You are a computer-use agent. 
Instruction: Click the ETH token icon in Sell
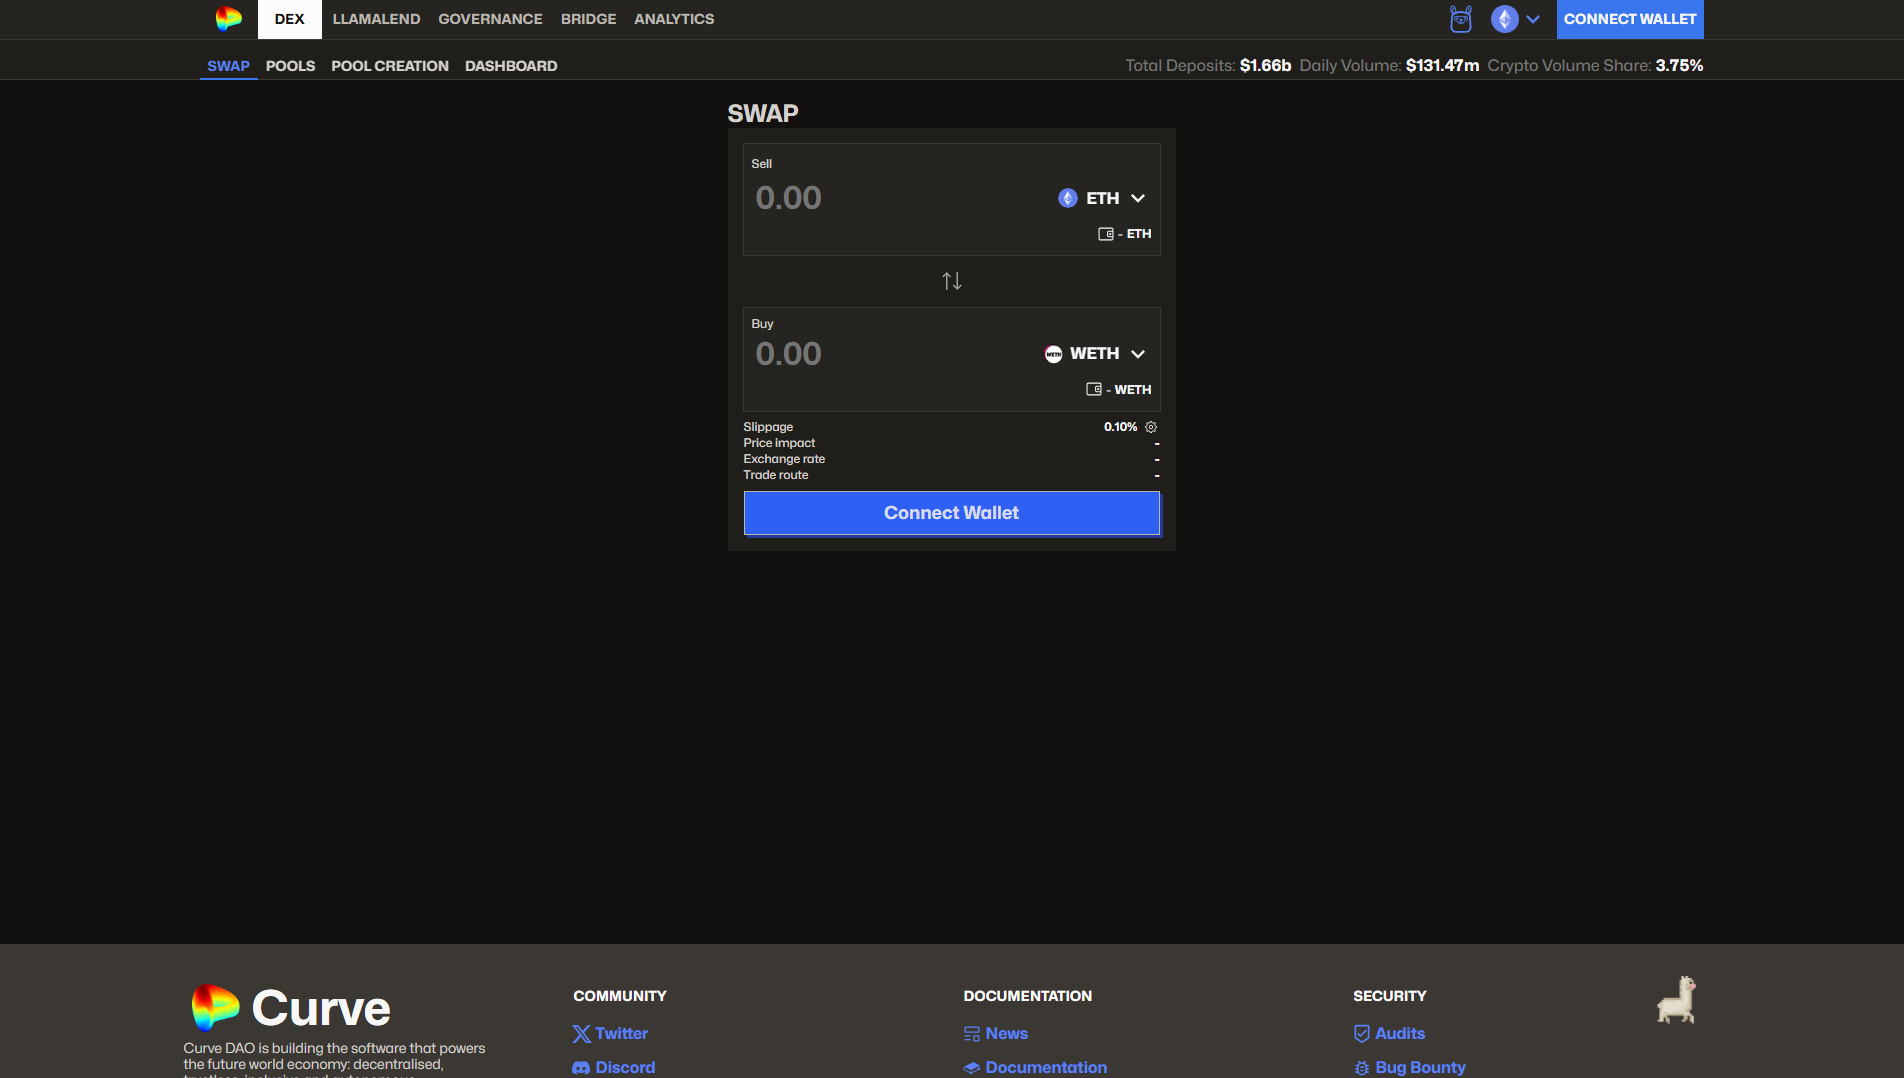click(1068, 198)
